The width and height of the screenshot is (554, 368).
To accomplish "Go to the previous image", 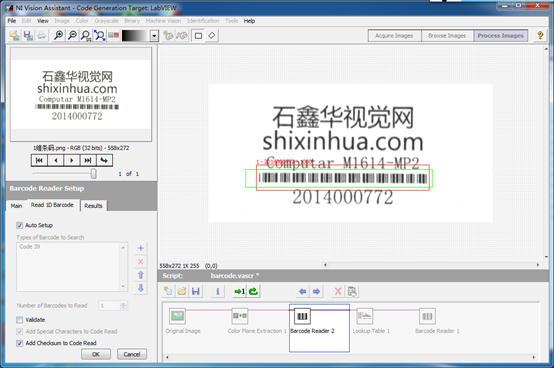I will 55,160.
